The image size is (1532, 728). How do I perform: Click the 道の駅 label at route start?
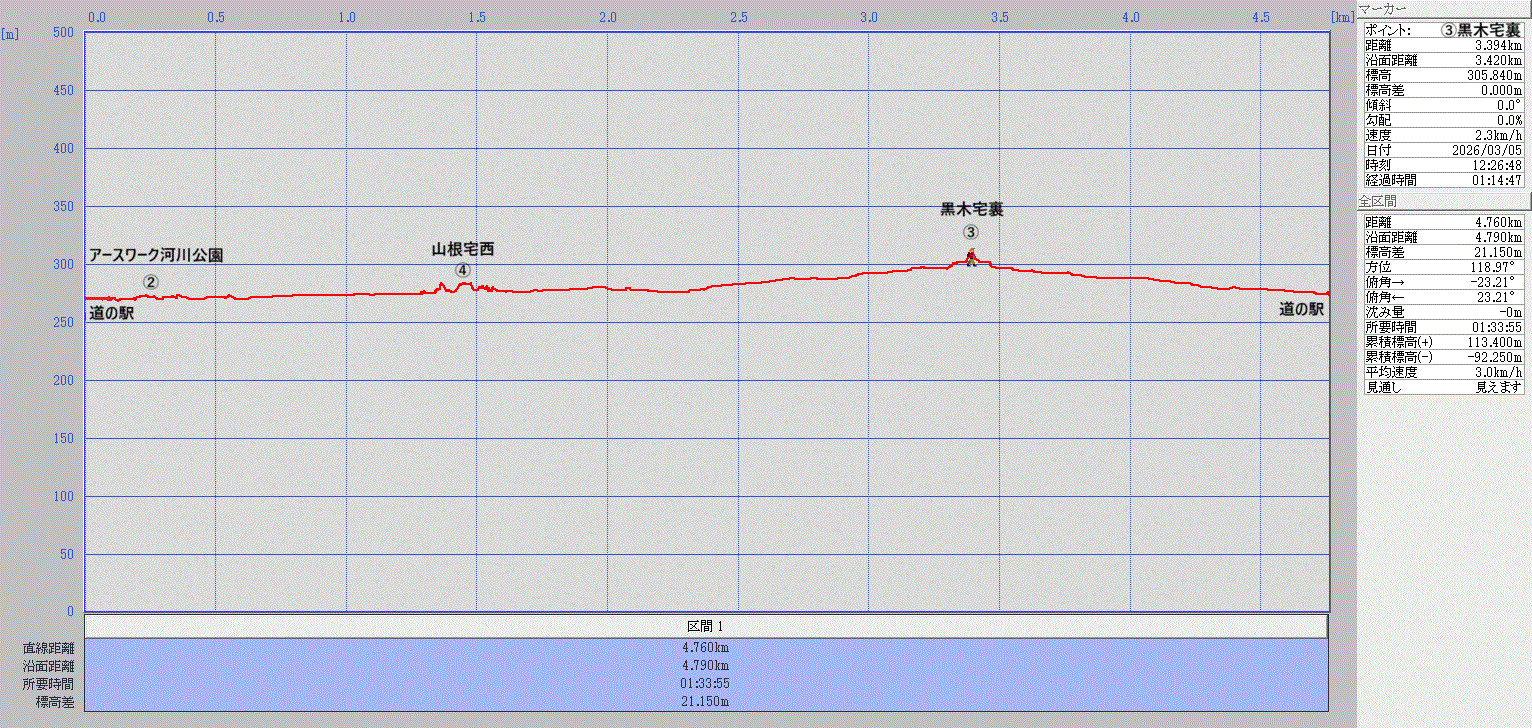point(111,313)
